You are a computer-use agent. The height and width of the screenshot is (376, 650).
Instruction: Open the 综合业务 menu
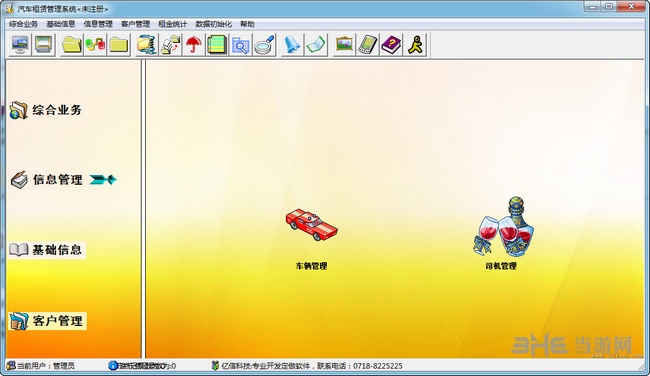[24, 24]
